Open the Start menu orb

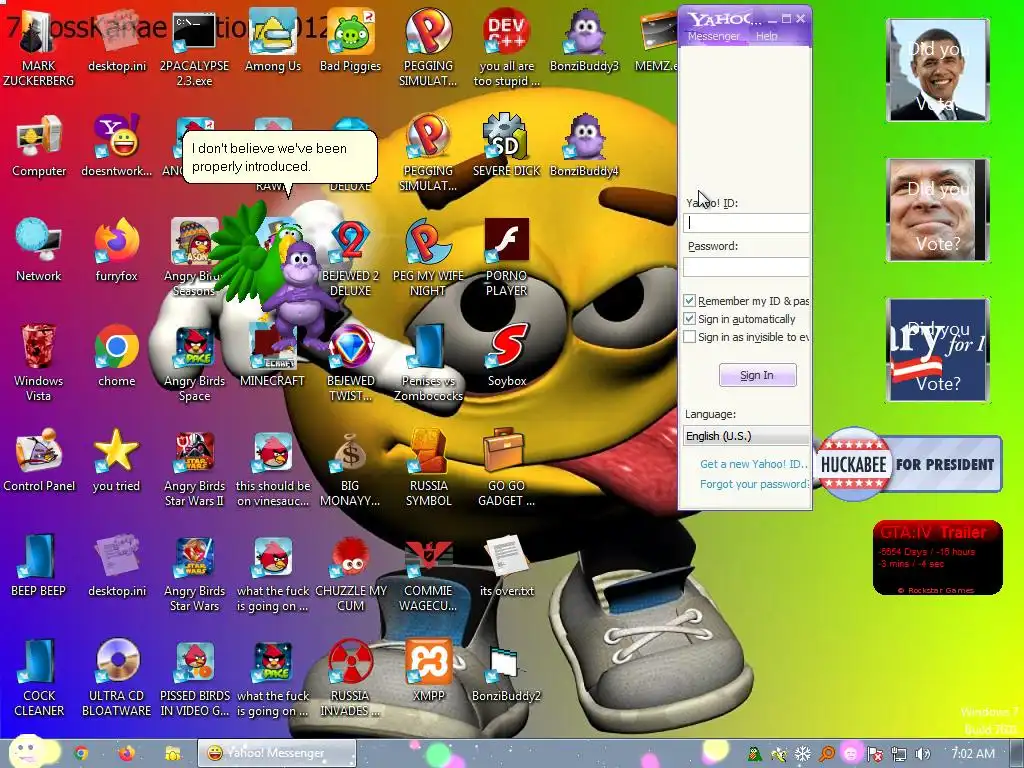pos(27,752)
